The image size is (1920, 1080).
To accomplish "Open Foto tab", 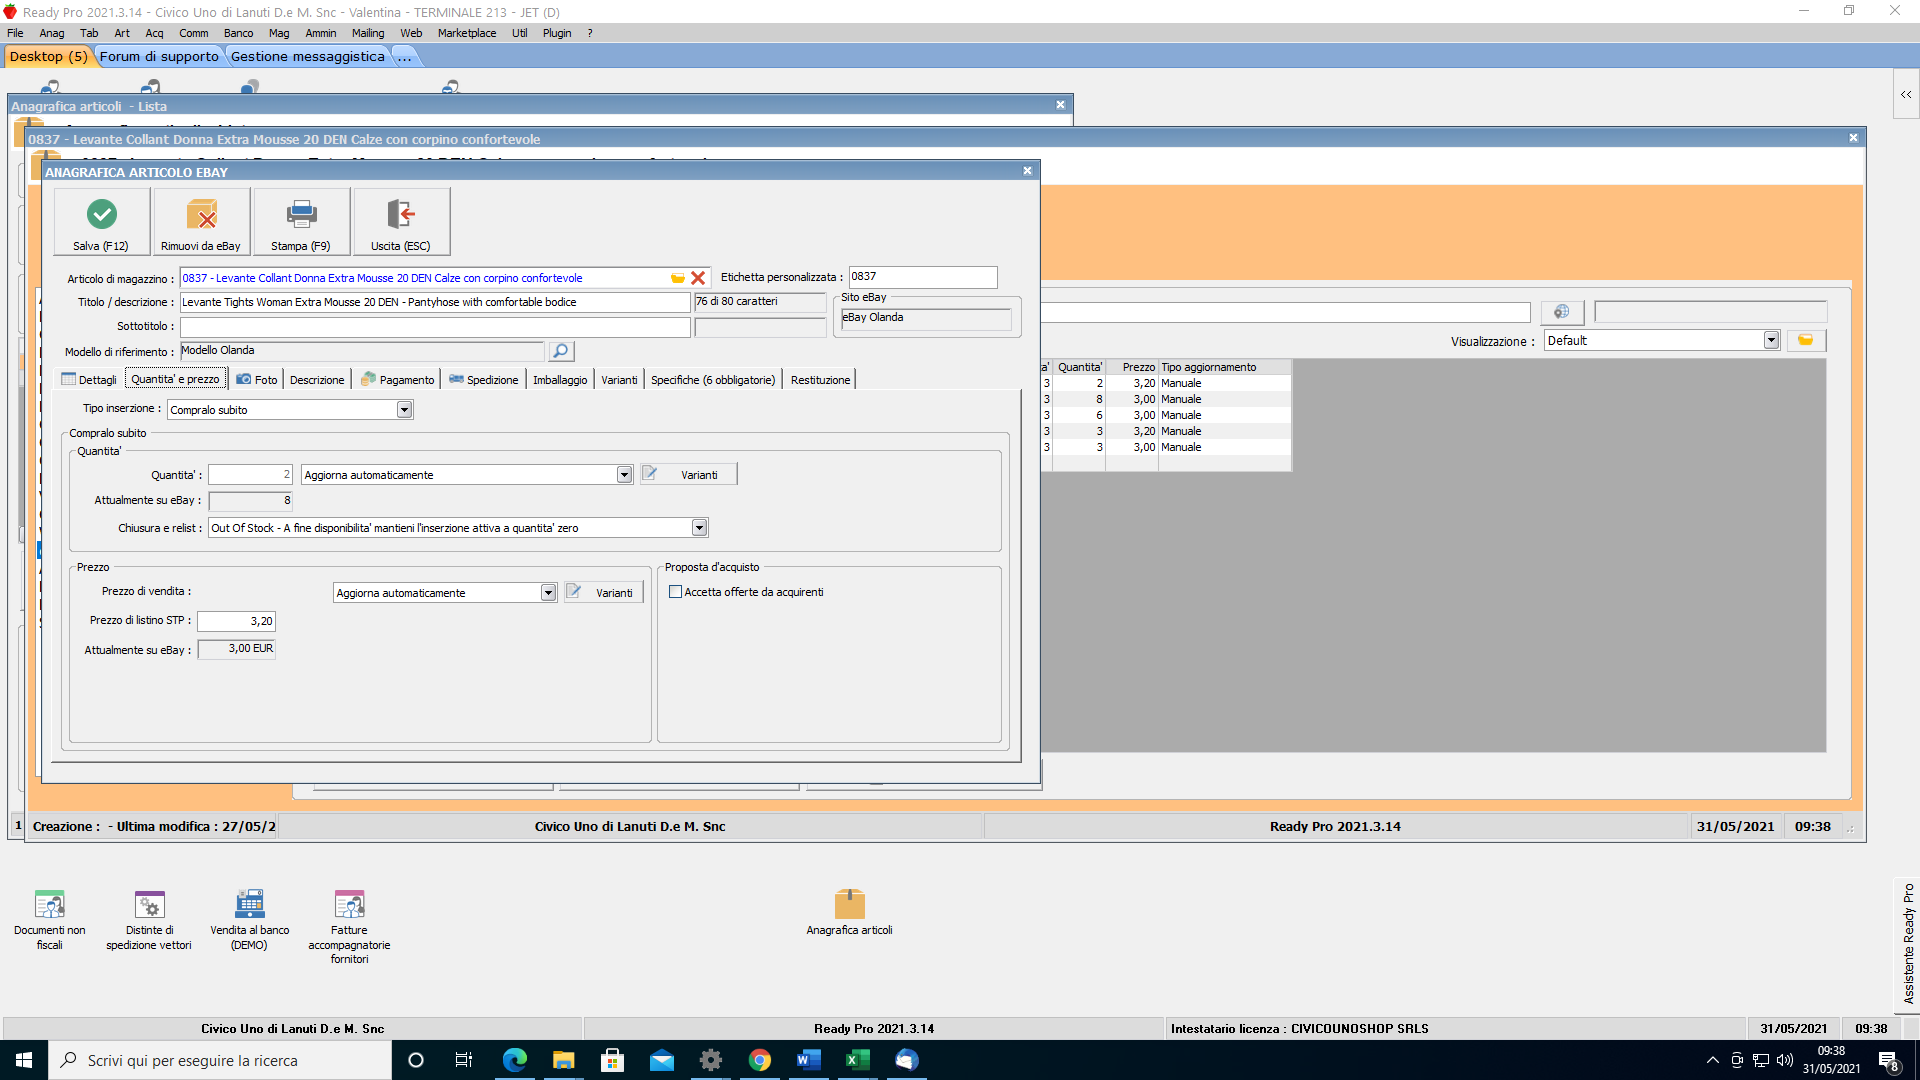I will pos(257,380).
